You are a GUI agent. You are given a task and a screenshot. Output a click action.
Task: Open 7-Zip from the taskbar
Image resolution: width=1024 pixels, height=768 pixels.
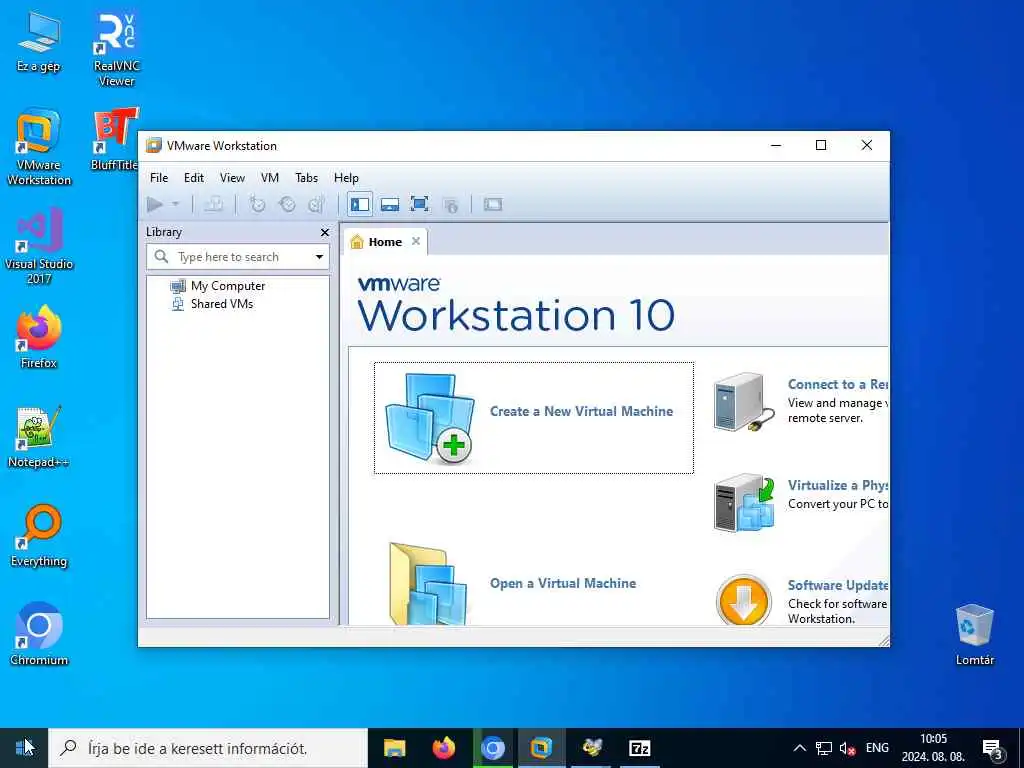[639, 748]
